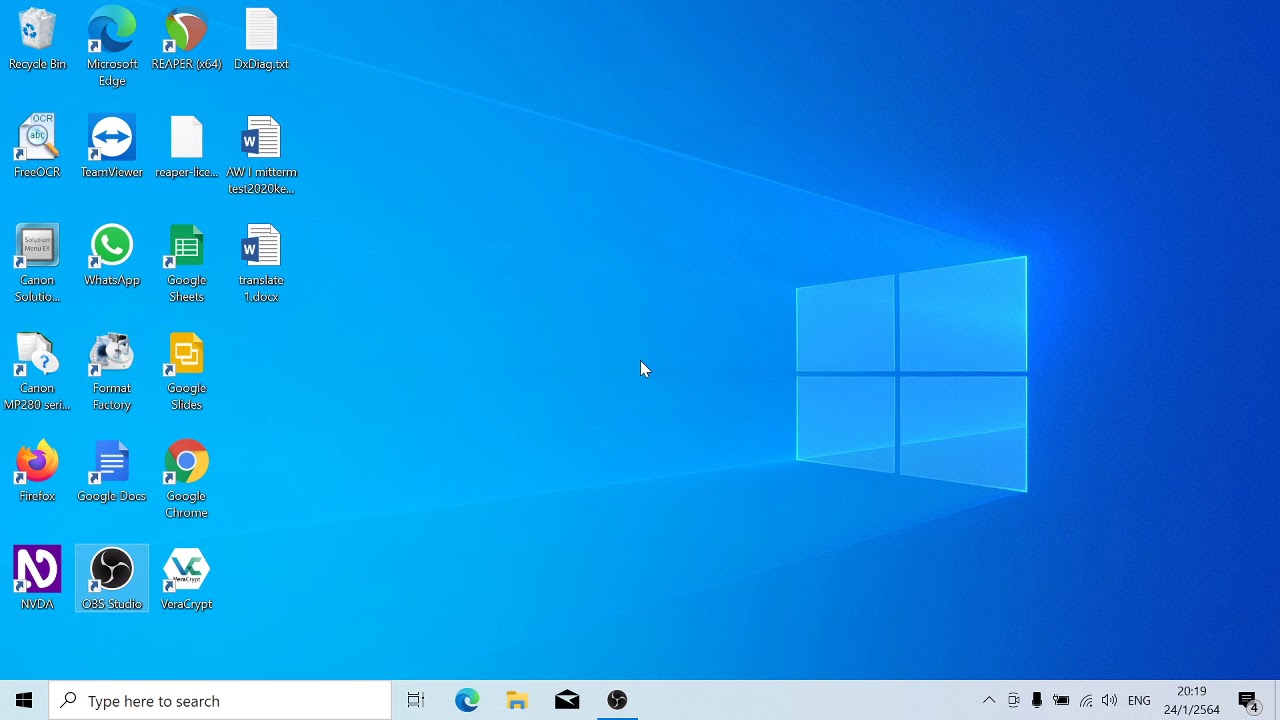Viewport: 1280px width, 720px height.
Task: Select the AW I midterm test Word document
Action: [261, 155]
